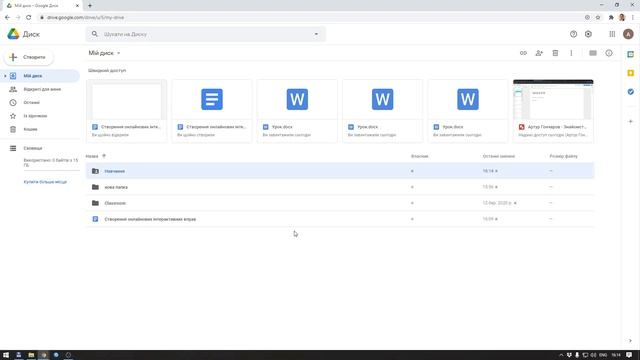Screen dimensions: 640x360
Task: Bookmark page with the star icon
Action: (598, 18)
